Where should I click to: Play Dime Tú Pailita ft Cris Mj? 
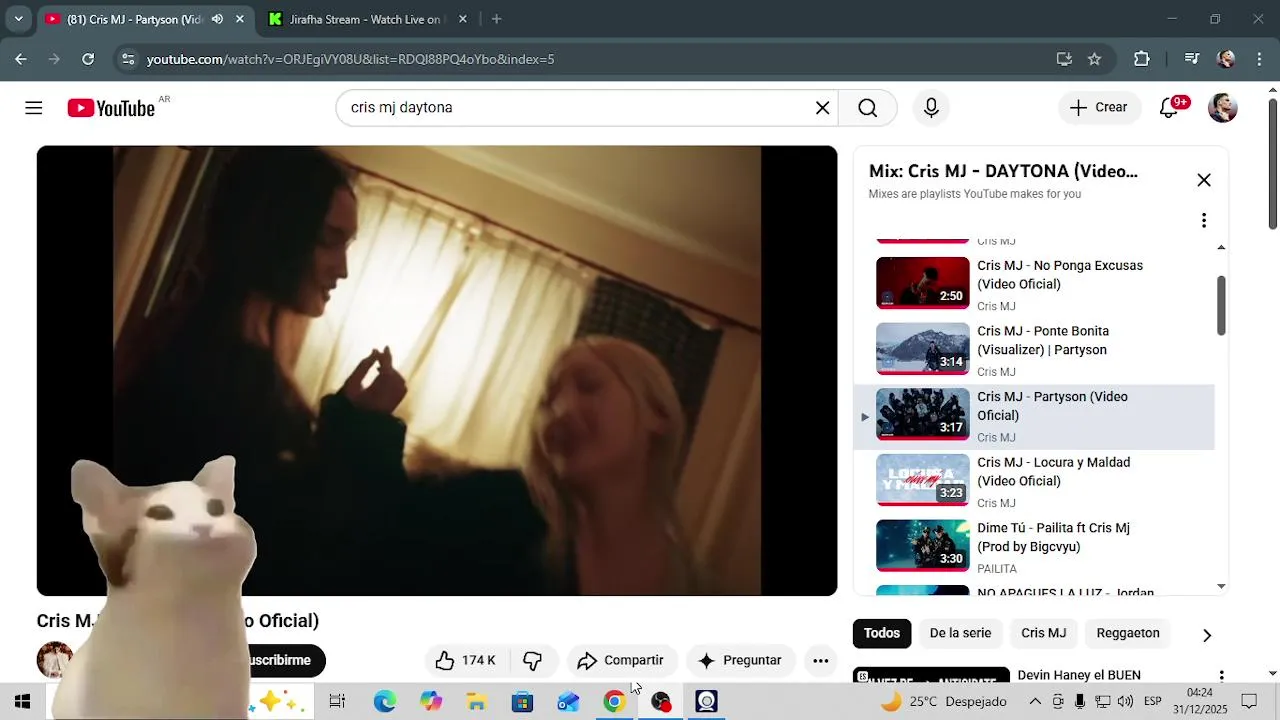tap(1034, 547)
